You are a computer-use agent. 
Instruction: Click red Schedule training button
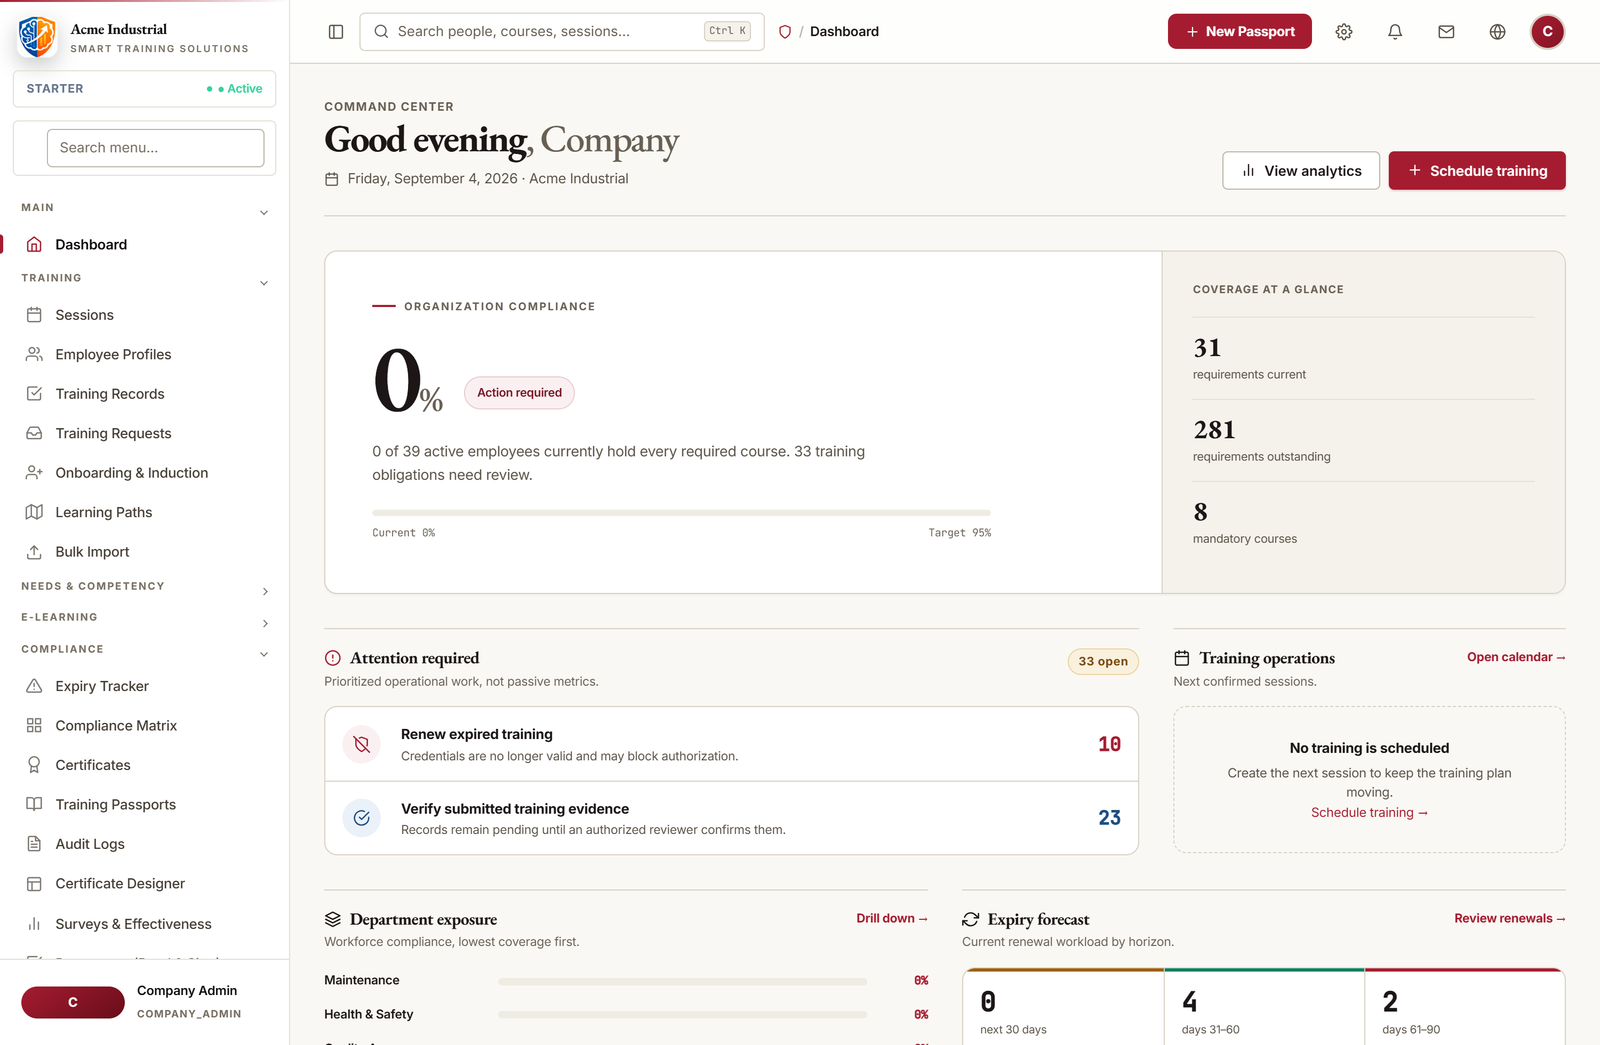click(1477, 171)
